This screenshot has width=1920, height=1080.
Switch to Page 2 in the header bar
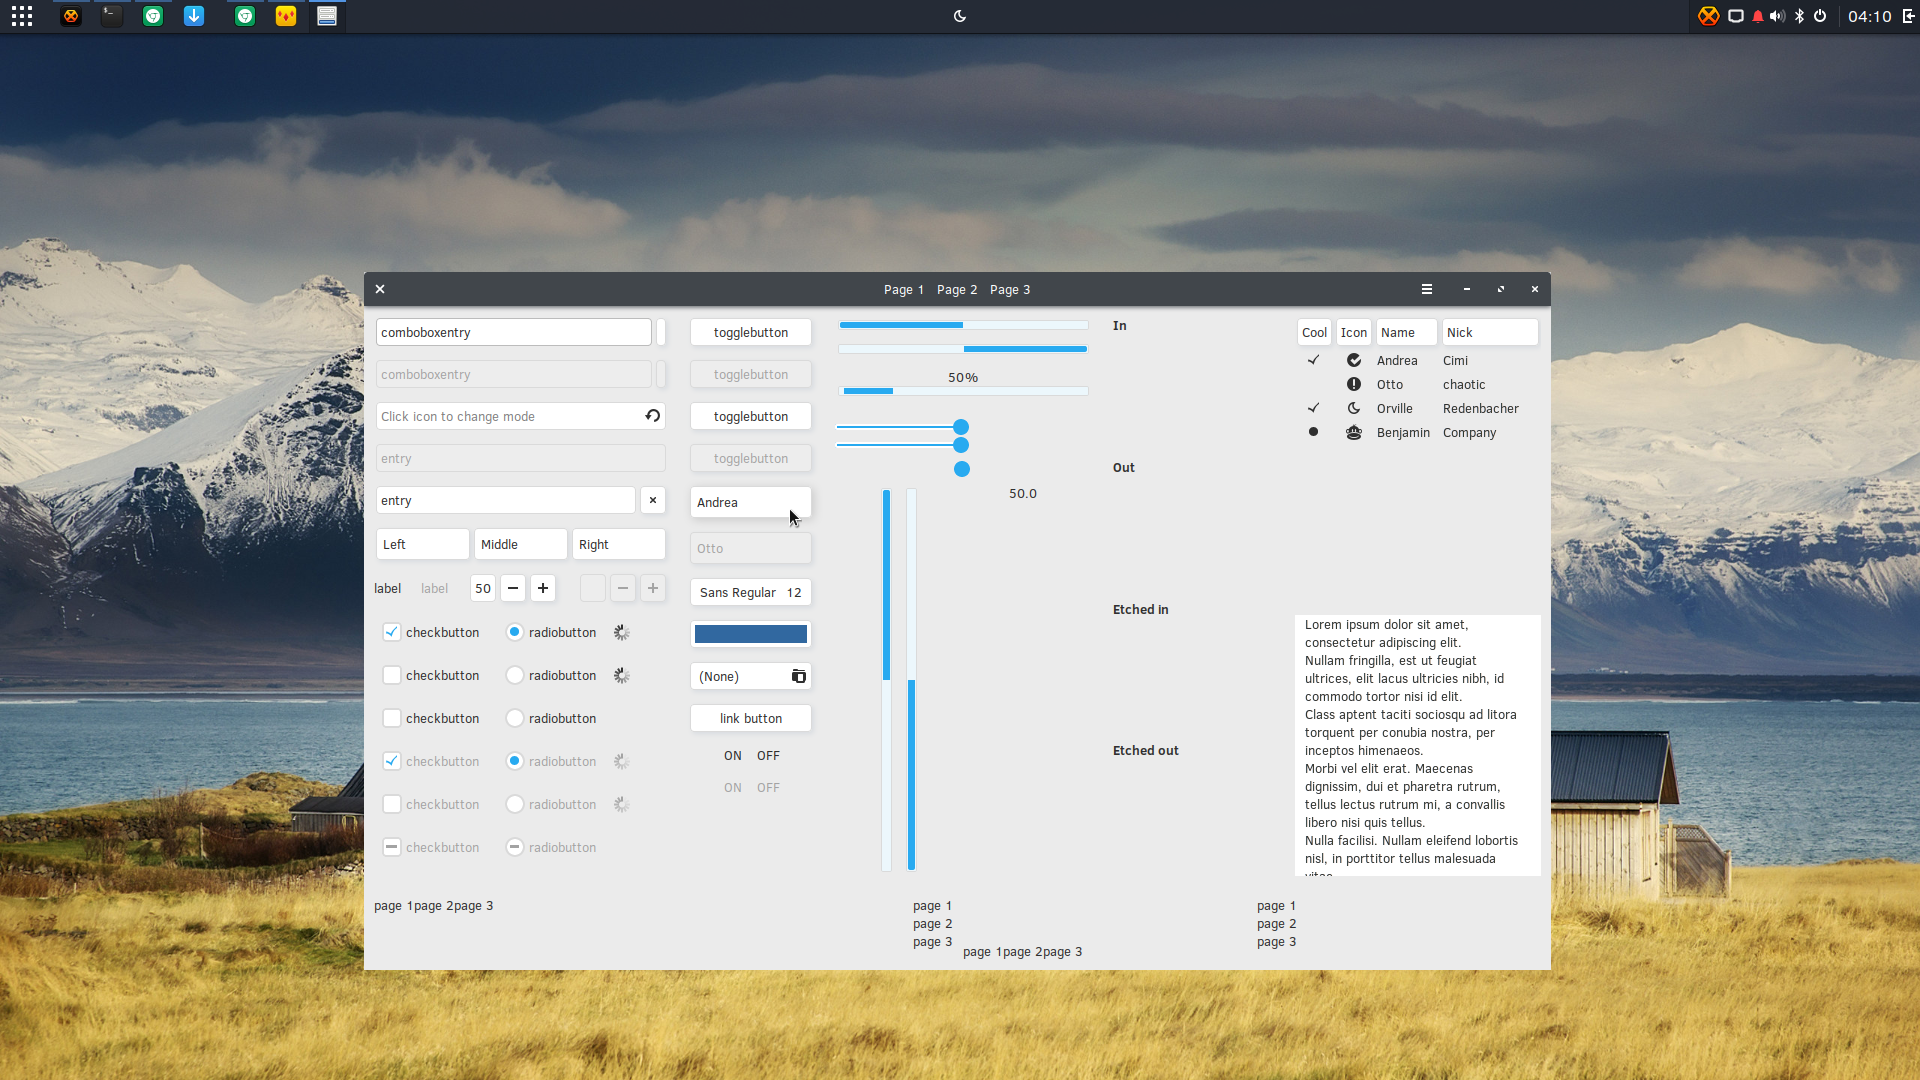[957, 290]
